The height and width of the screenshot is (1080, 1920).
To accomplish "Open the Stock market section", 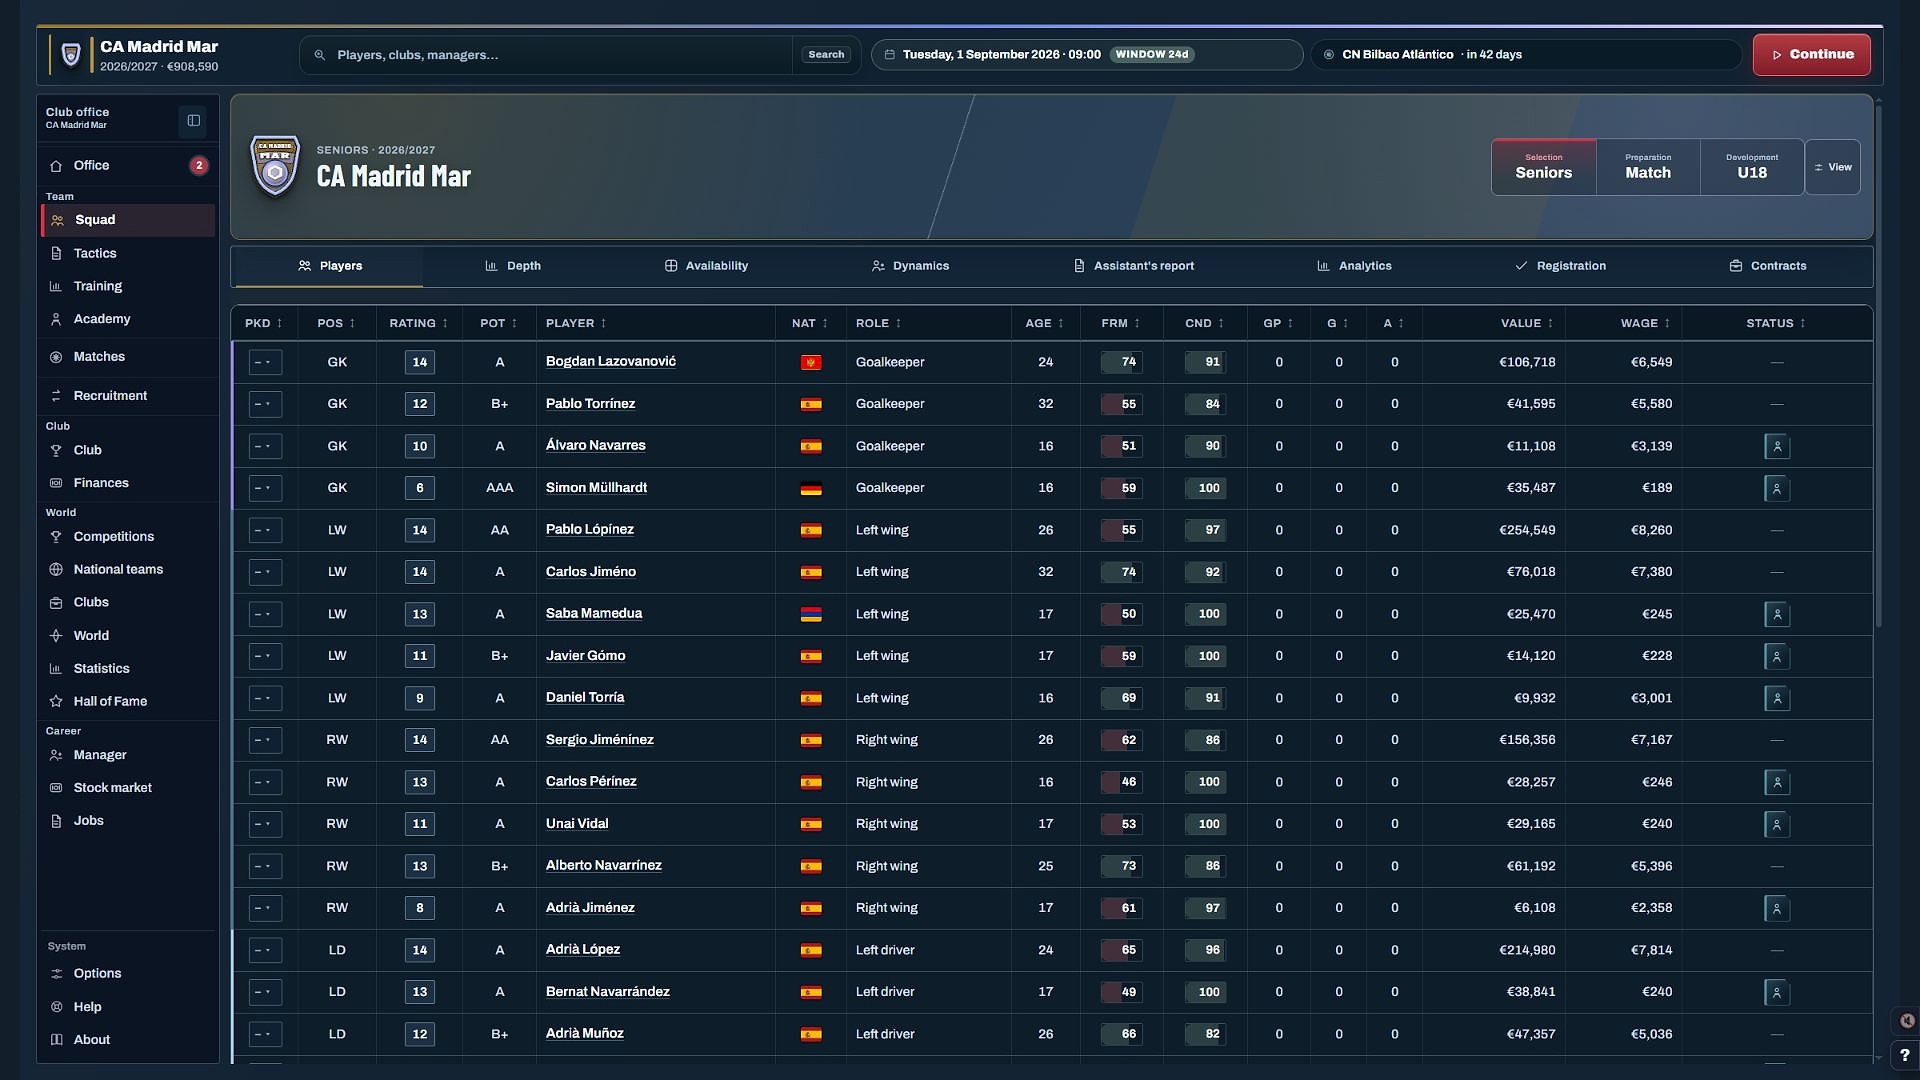I will click(x=128, y=788).
